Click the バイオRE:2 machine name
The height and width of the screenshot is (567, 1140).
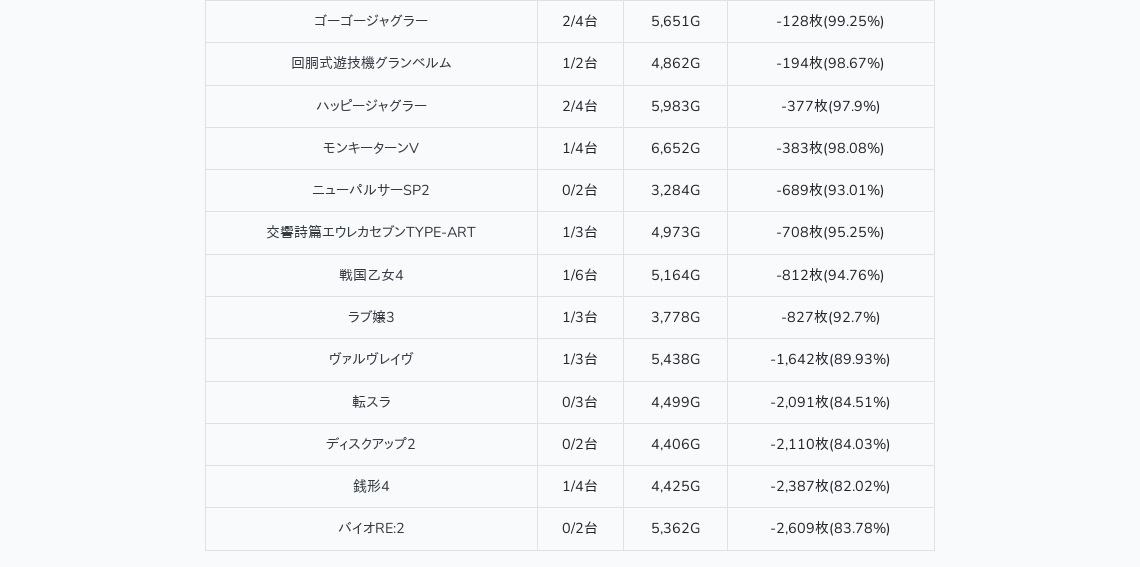[371, 528]
